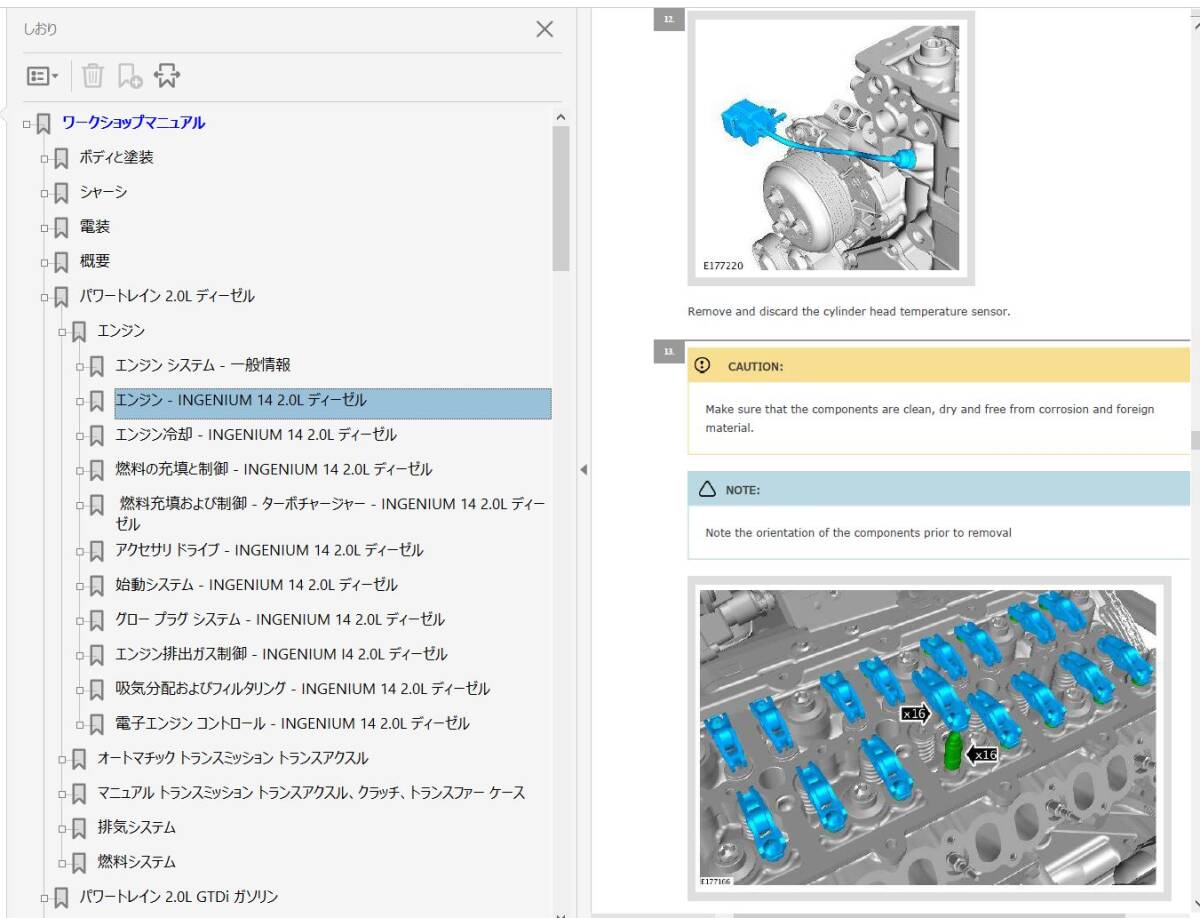This screenshot has width=1200, height=918.
Task: Open the 始動システム bookmark entry
Action: tap(256, 585)
